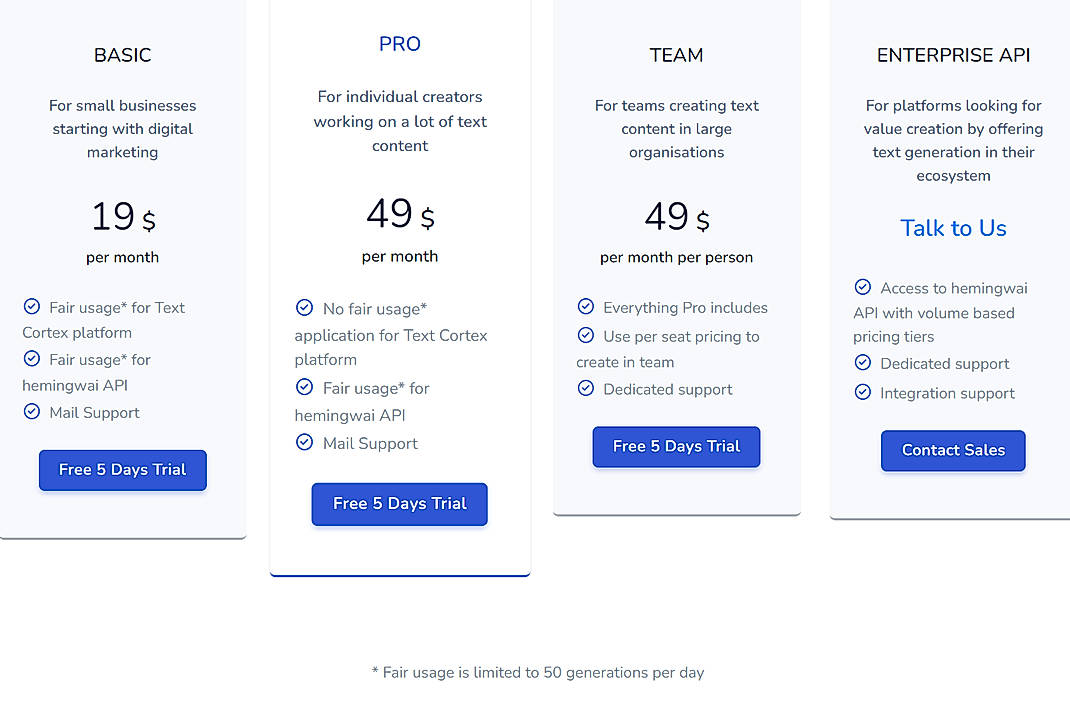Screen dimensions: 1070x705
Task: Click the checkmark icon beside "Mail Support" in Basic
Action: pos(31,412)
